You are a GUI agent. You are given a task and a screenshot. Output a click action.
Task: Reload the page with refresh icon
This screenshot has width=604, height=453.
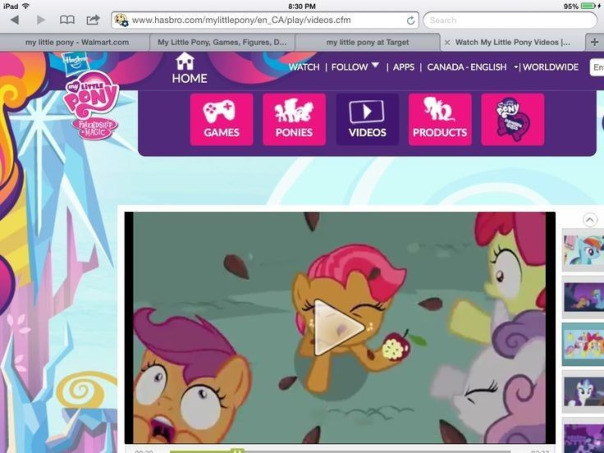tap(411, 20)
